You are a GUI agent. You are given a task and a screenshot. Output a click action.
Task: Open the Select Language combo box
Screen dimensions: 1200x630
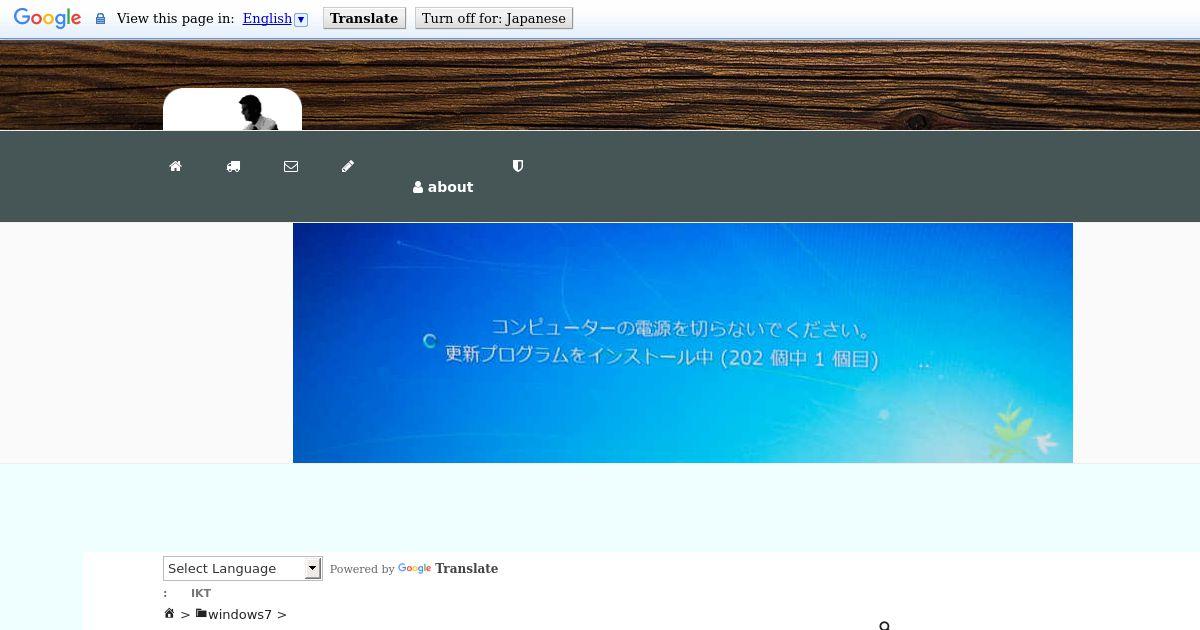pyautogui.click(x=243, y=568)
